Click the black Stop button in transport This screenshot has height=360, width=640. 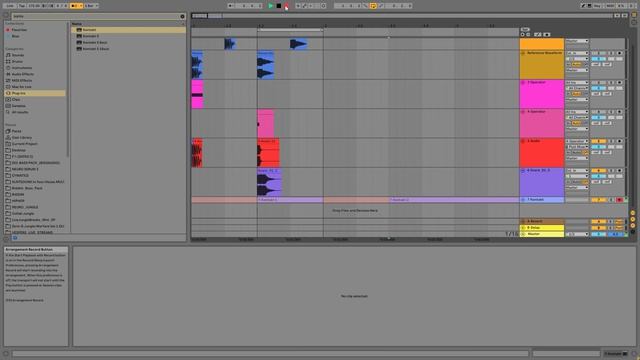pyautogui.click(x=279, y=6)
